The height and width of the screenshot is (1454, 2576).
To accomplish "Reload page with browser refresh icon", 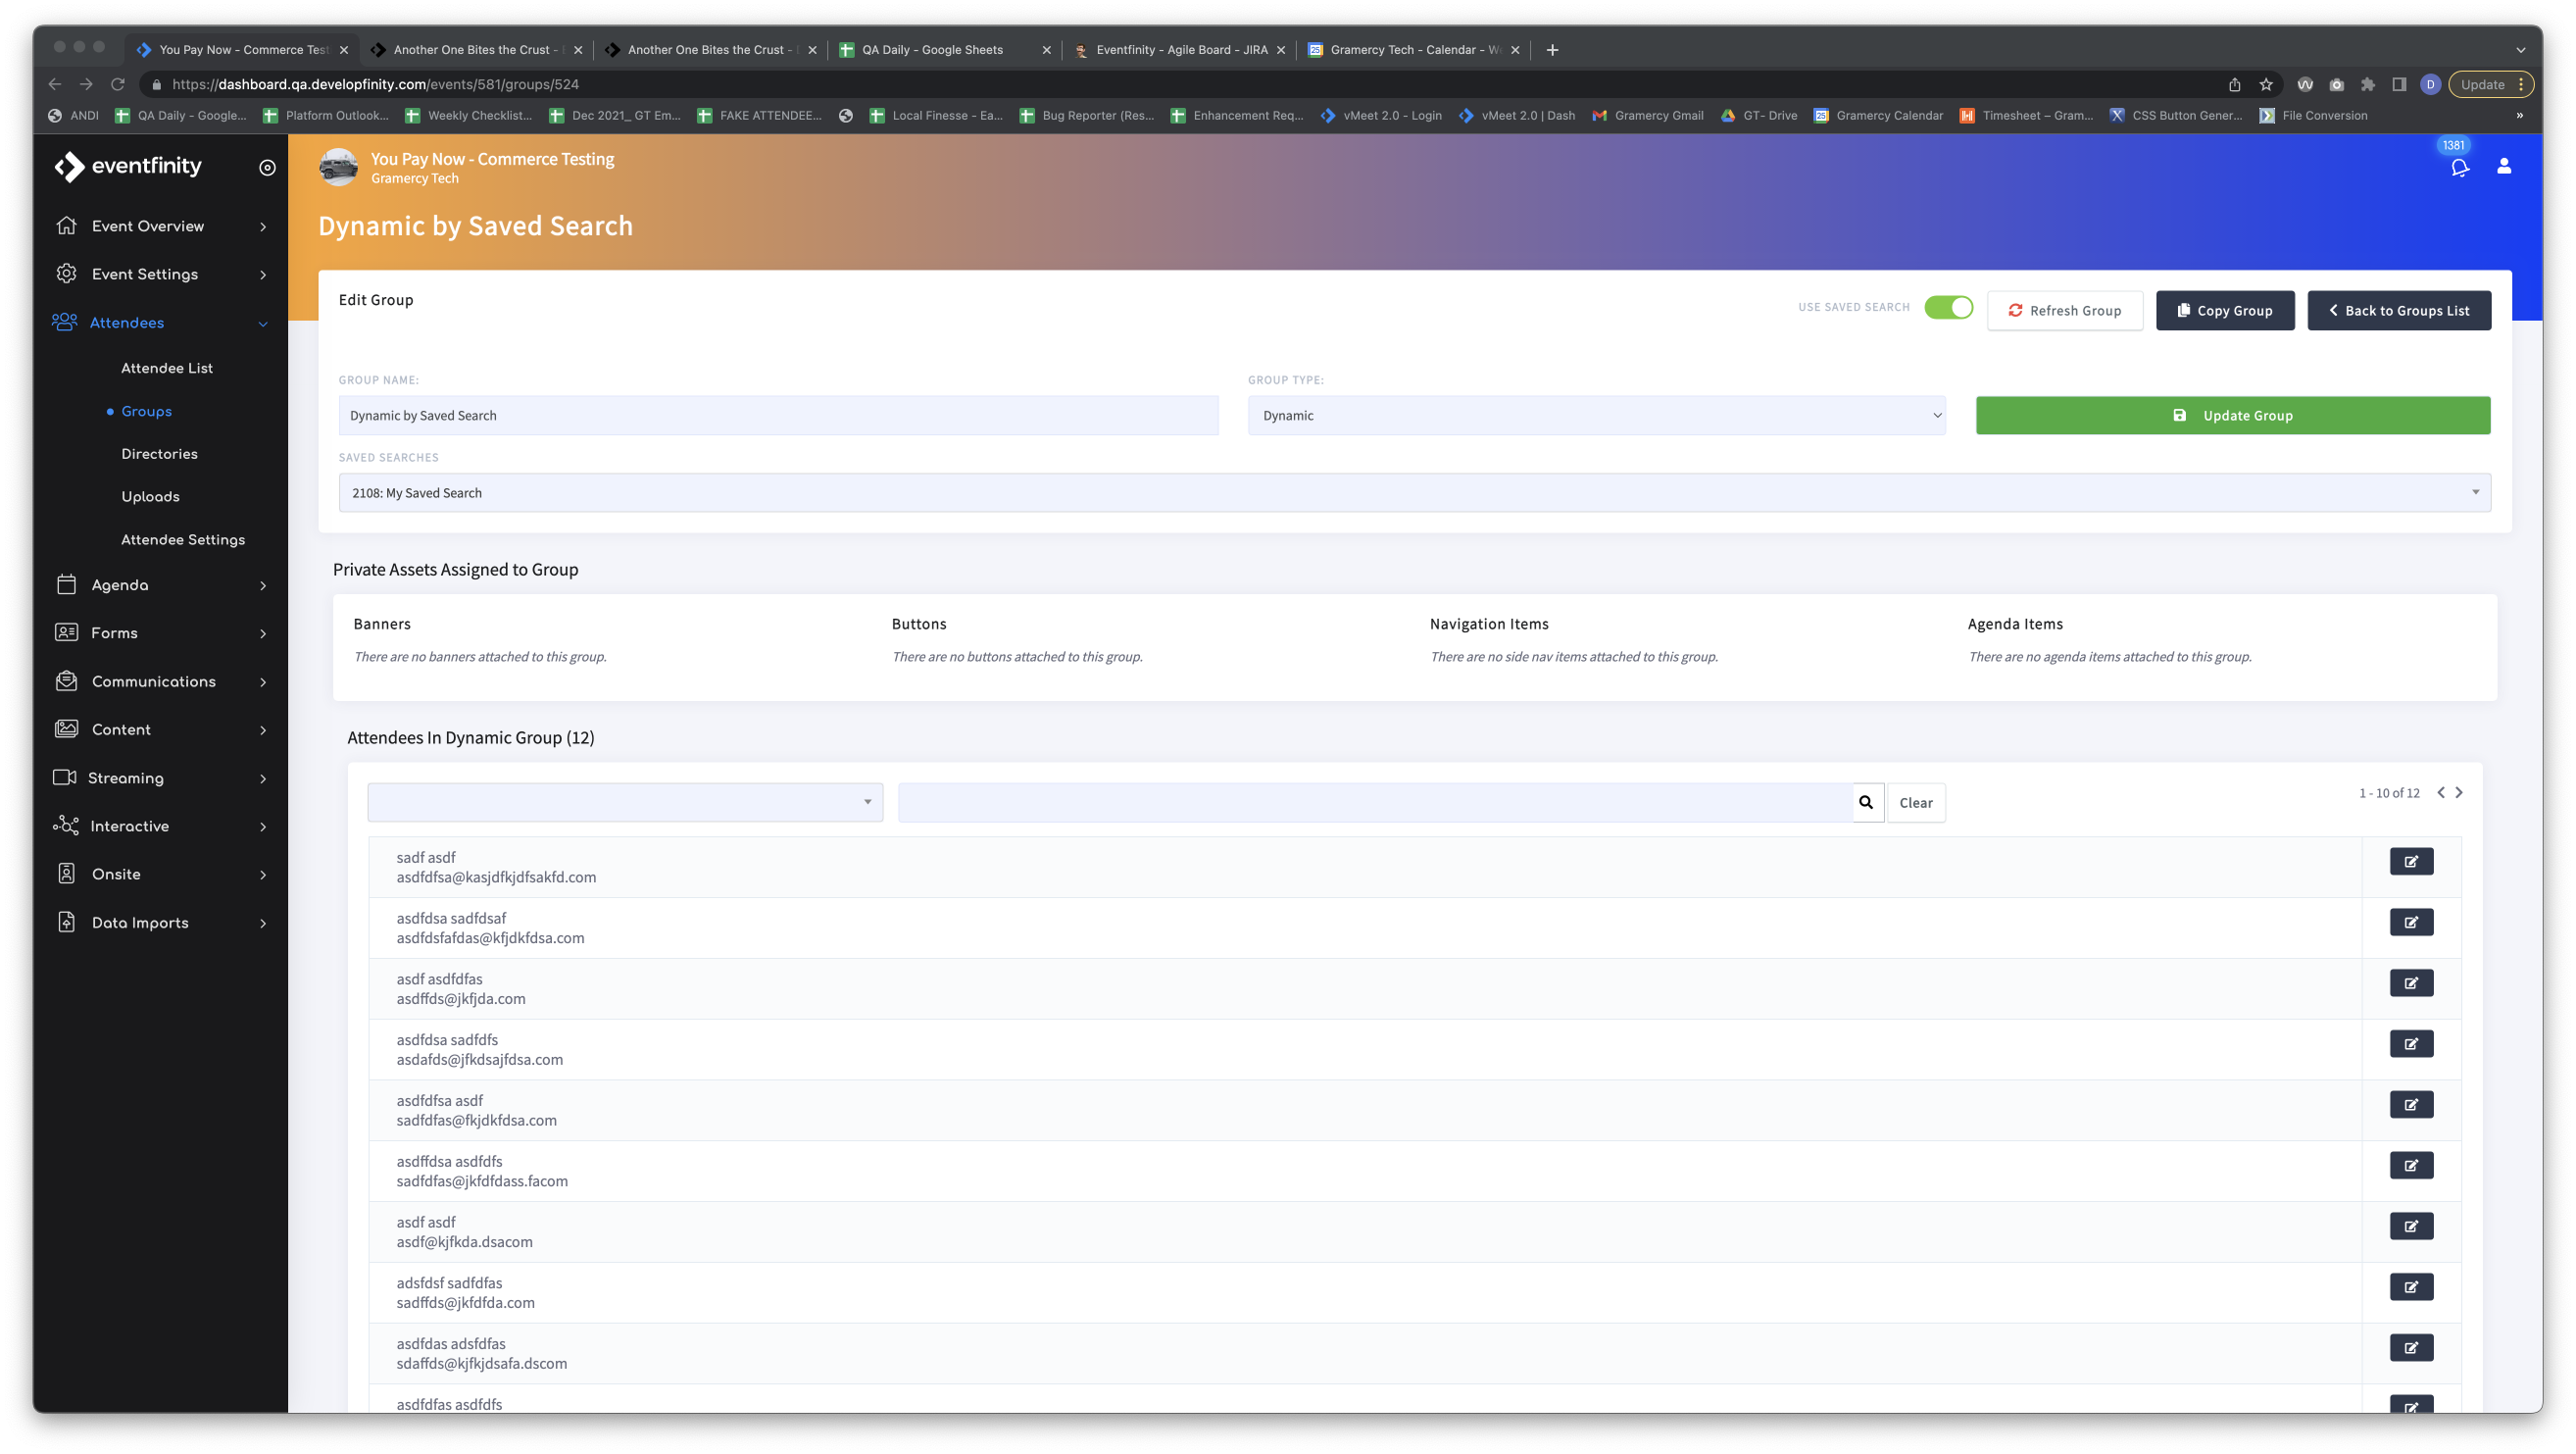I will click(118, 84).
